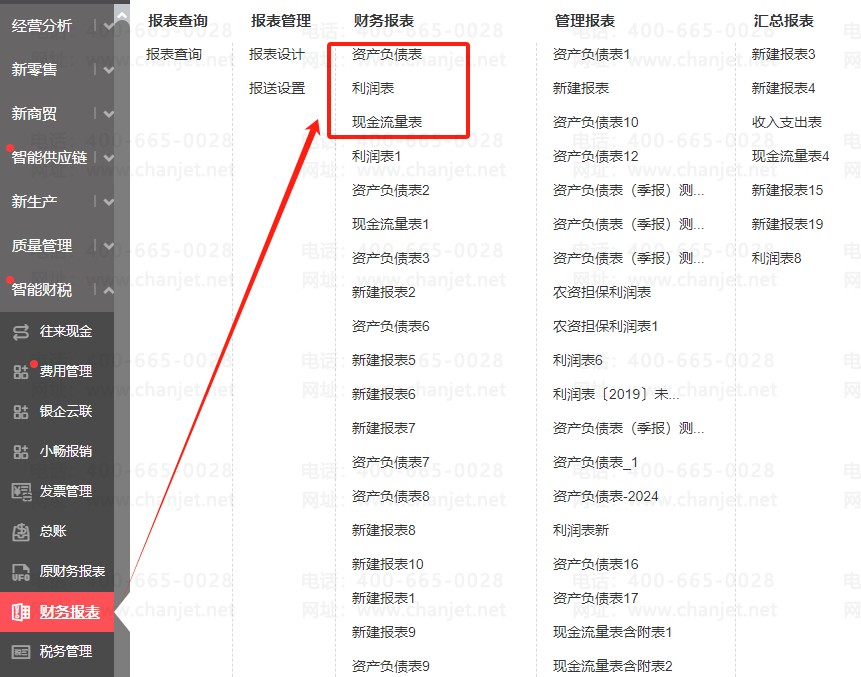The image size is (861, 677).
Task: Expand the 新零售 menu chevron
Action: click(x=109, y=70)
